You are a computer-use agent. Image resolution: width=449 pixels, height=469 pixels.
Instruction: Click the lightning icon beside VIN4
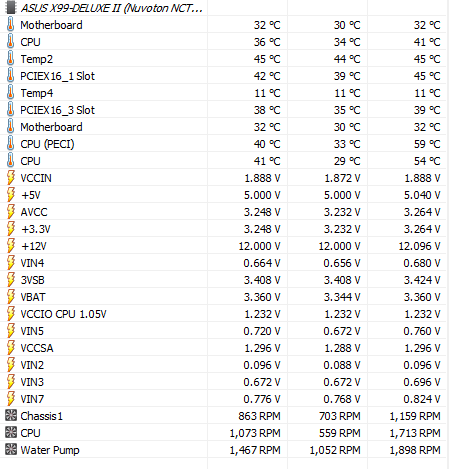(x=11, y=263)
